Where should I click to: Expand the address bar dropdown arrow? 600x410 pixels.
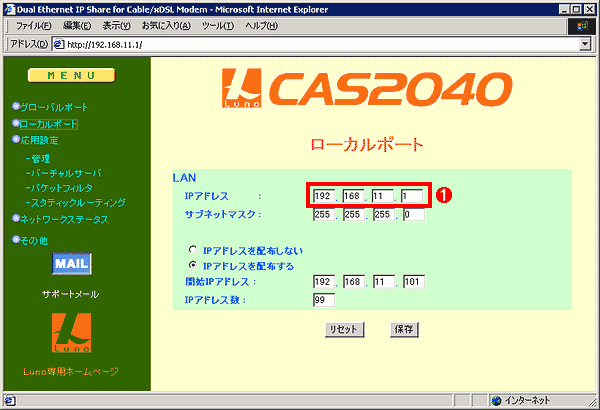(585, 44)
